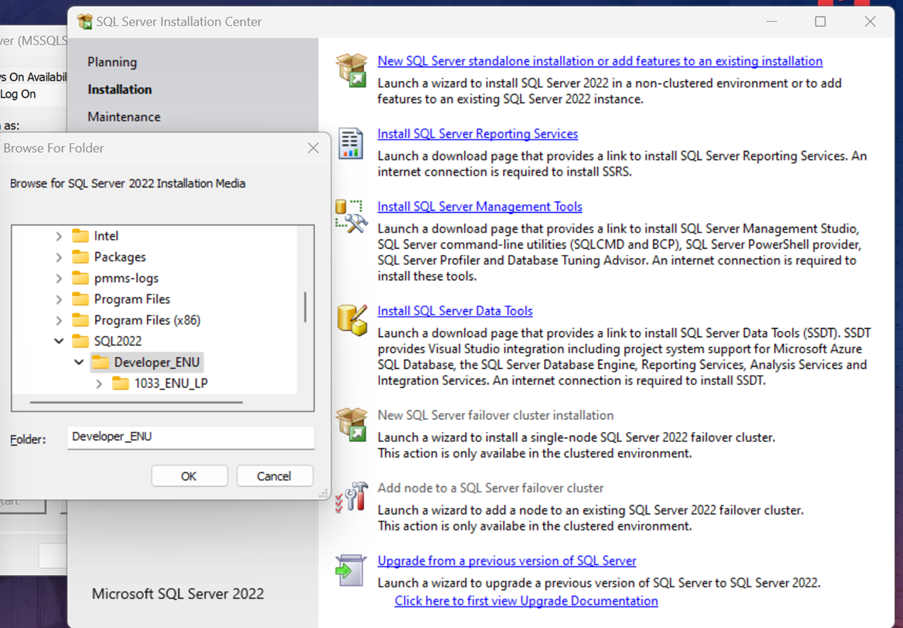Click the SQL Server Installation Center title icon
Viewport: 903px width, 628px height.
pyautogui.click(x=85, y=21)
